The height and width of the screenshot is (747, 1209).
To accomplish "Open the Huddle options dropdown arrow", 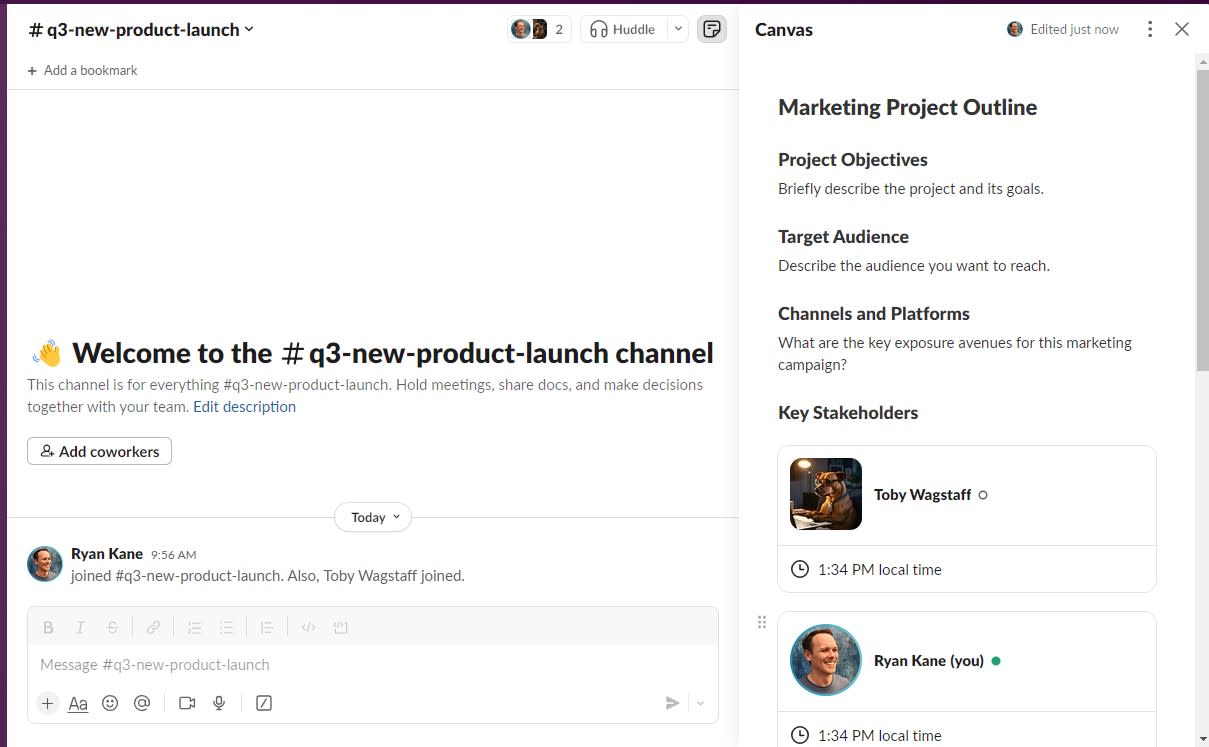I will tap(678, 29).
